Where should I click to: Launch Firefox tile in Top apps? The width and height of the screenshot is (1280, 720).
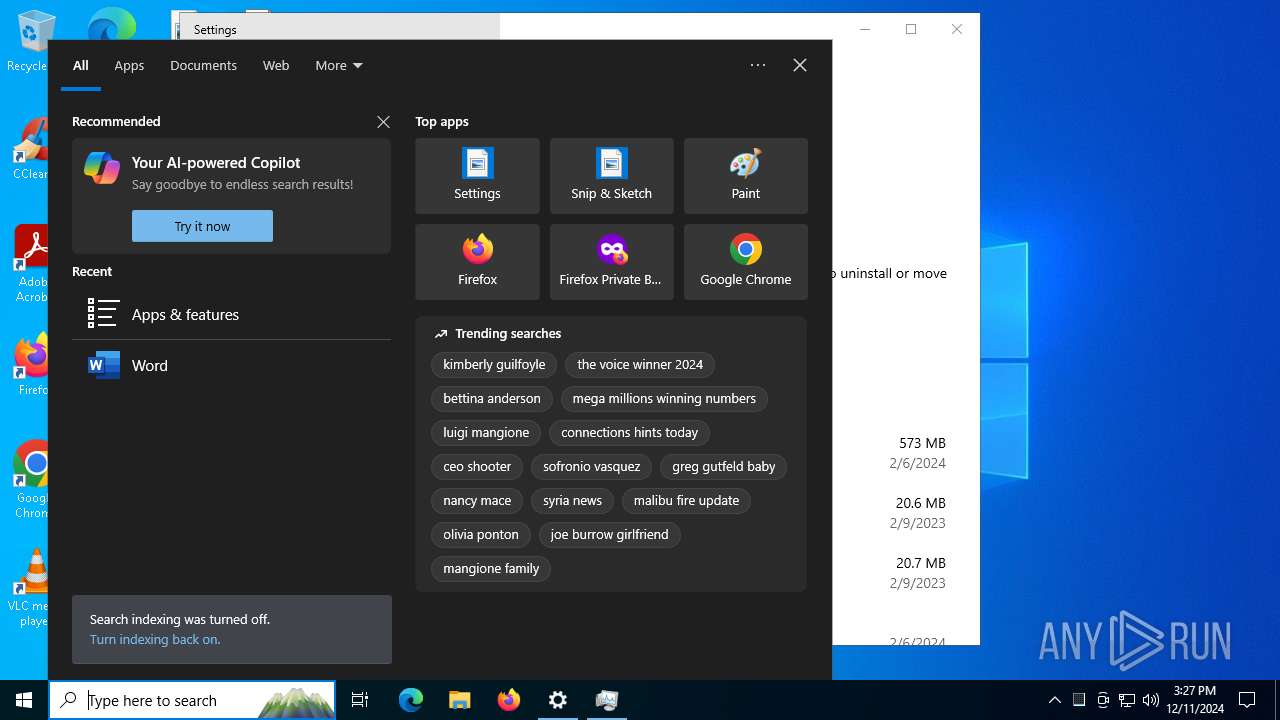pyautogui.click(x=477, y=262)
